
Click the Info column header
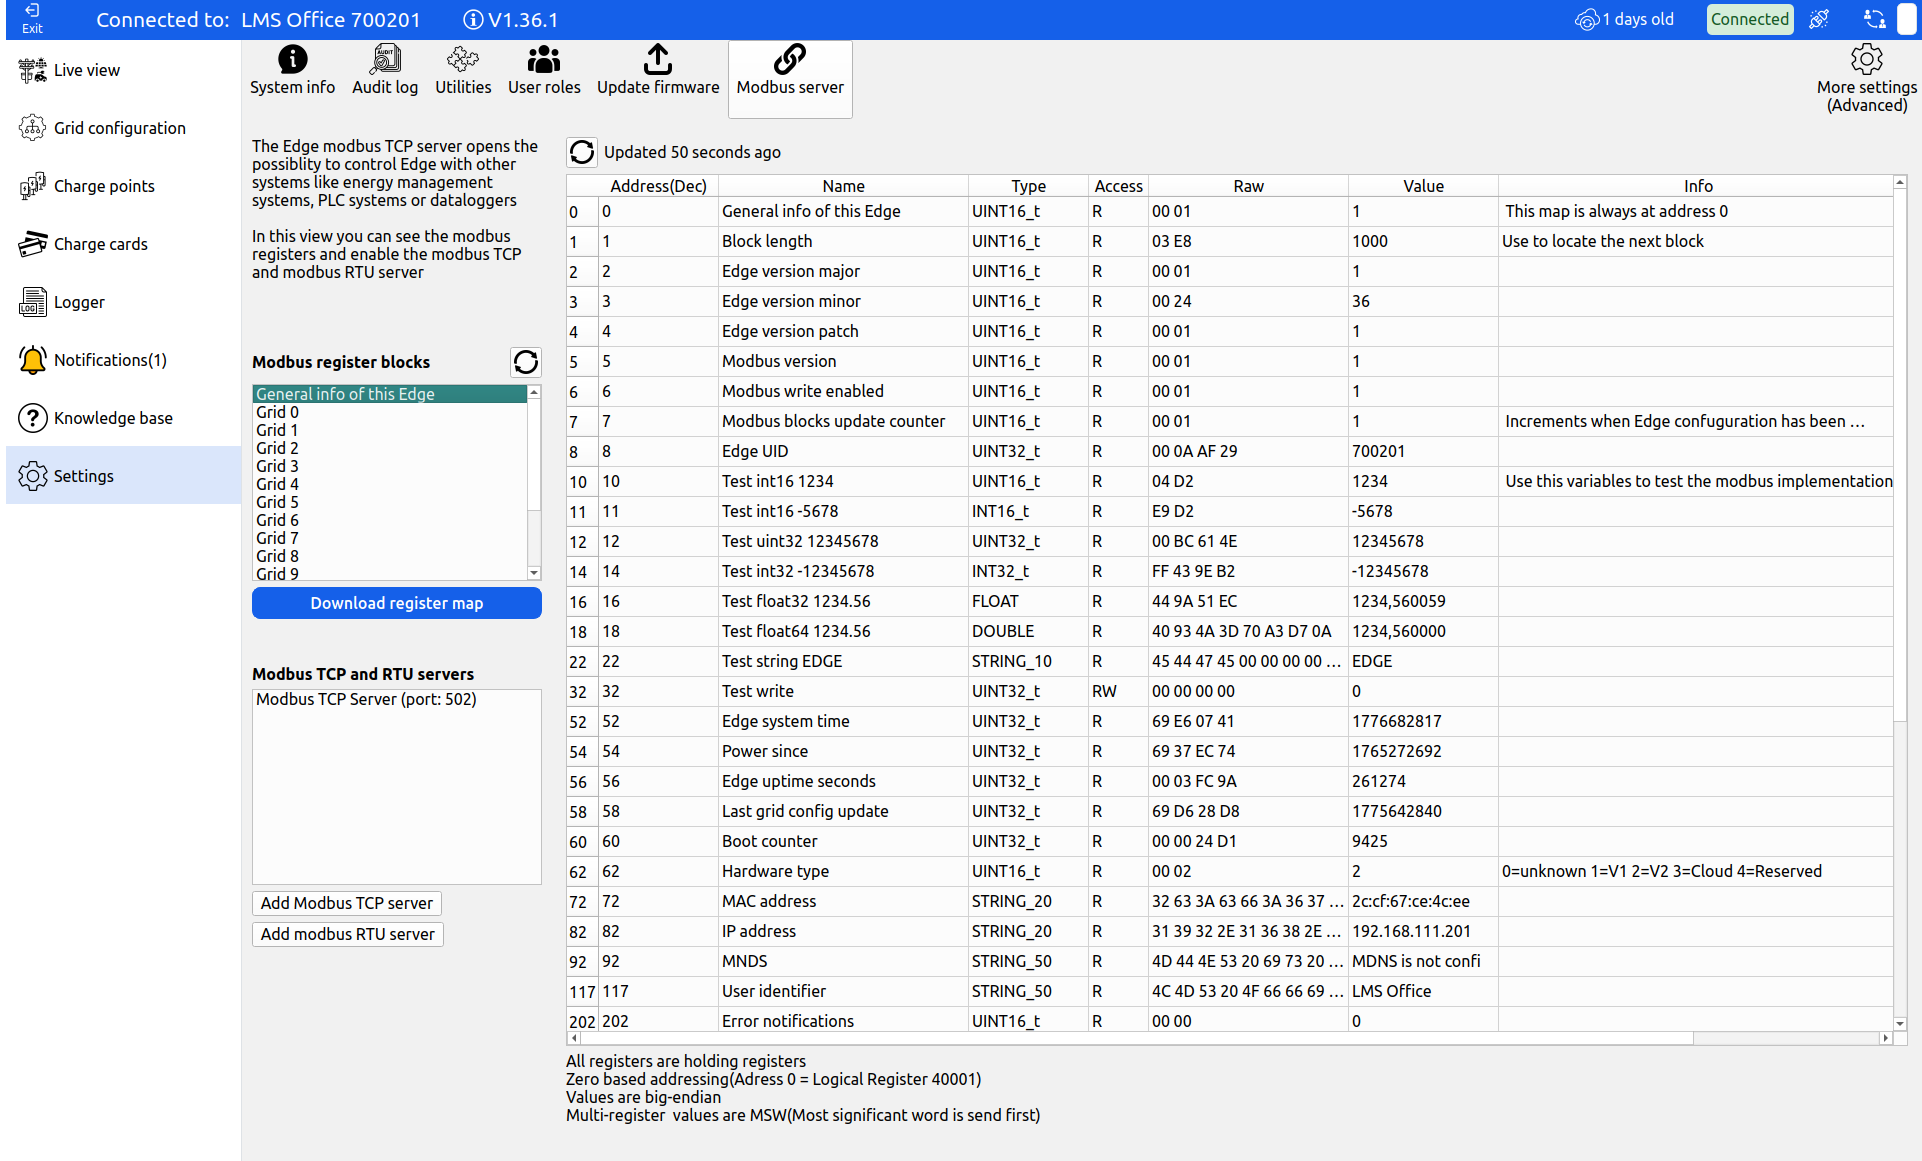click(x=1697, y=186)
